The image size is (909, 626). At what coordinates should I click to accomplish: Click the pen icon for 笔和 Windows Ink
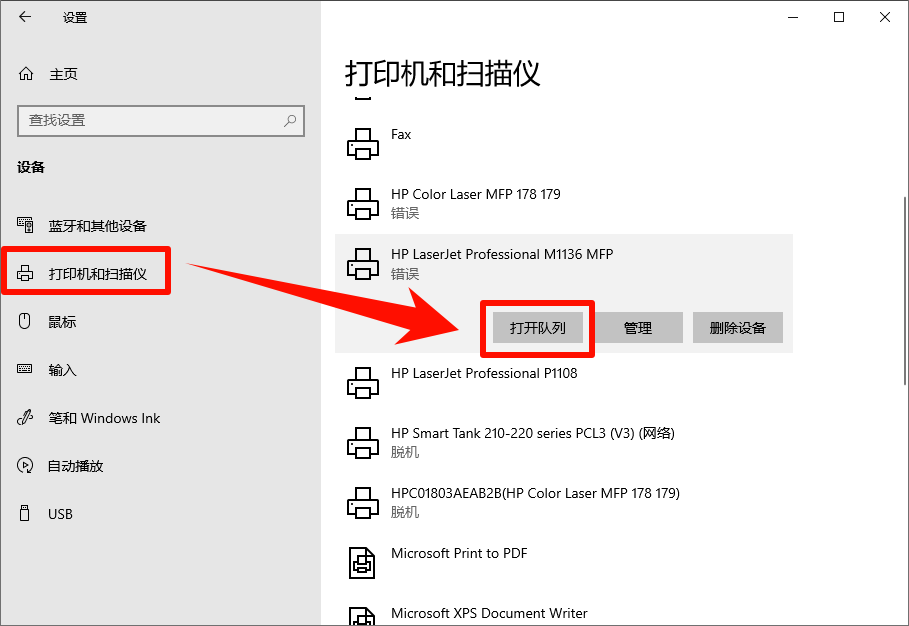click(25, 417)
